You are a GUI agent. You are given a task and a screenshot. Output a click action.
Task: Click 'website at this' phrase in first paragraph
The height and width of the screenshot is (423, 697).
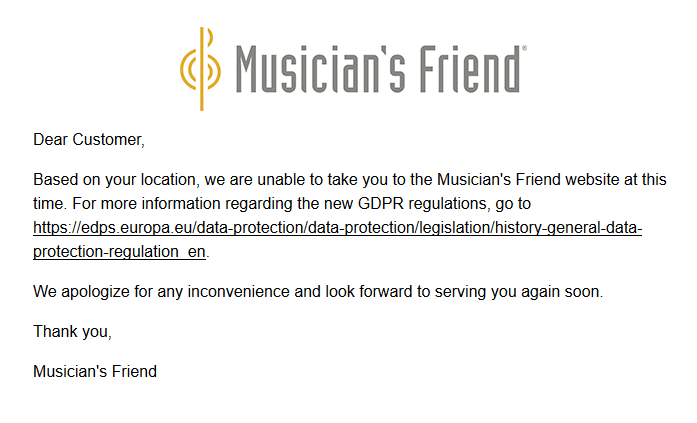(x=616, y=180)
